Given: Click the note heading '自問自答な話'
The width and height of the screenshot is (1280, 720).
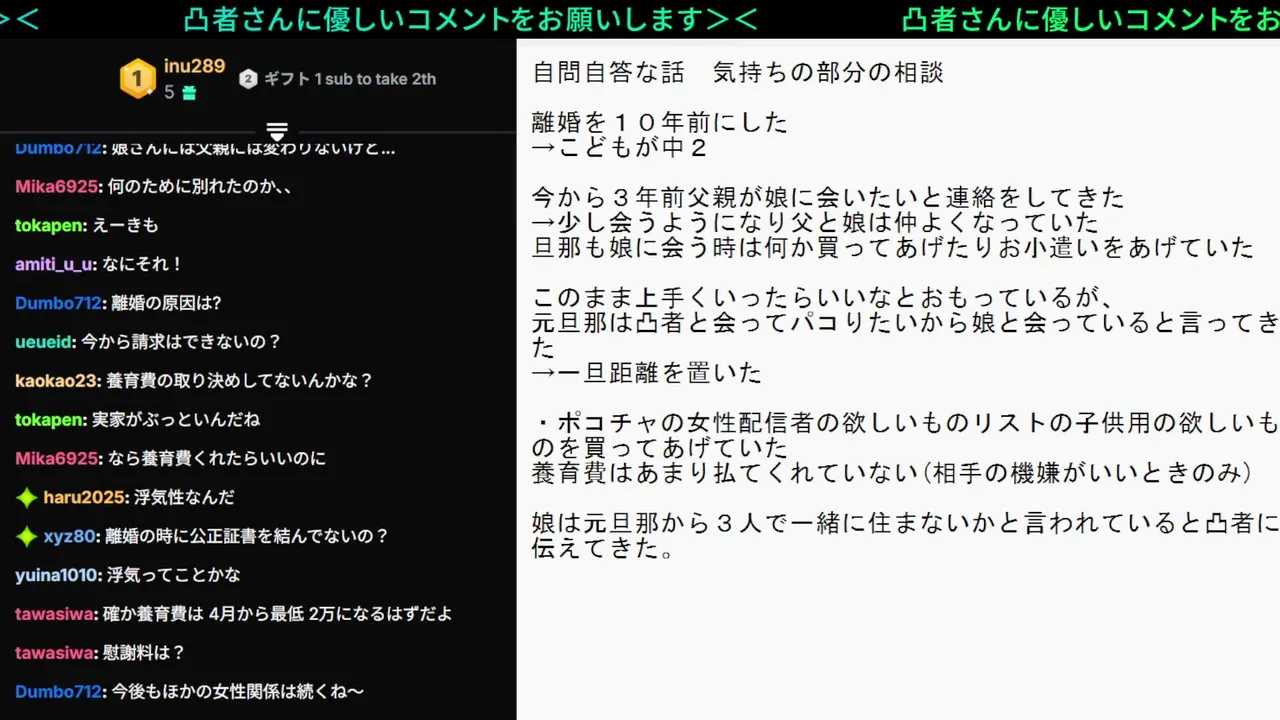Looking at the screenshot, I should 608,73.
